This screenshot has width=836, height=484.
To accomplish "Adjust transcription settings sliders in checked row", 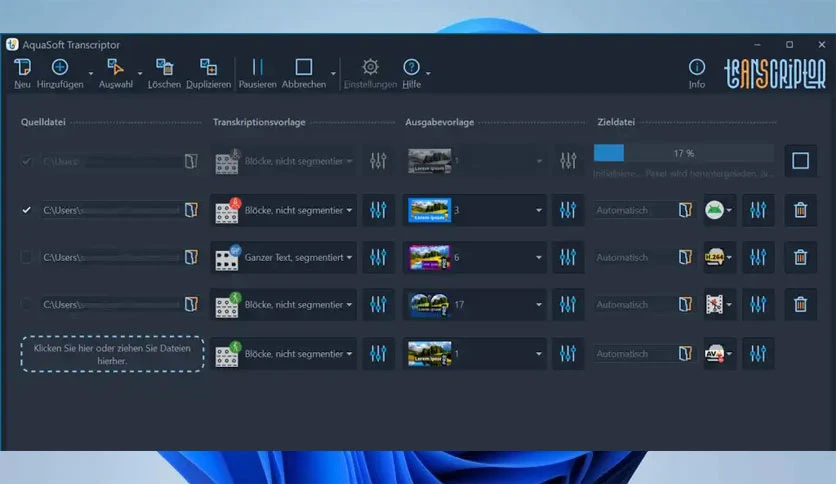I will [378, 210].
